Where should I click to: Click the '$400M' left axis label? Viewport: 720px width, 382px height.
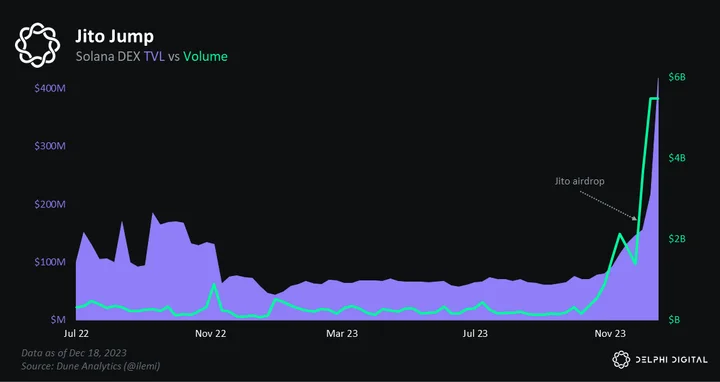[50, 88]
